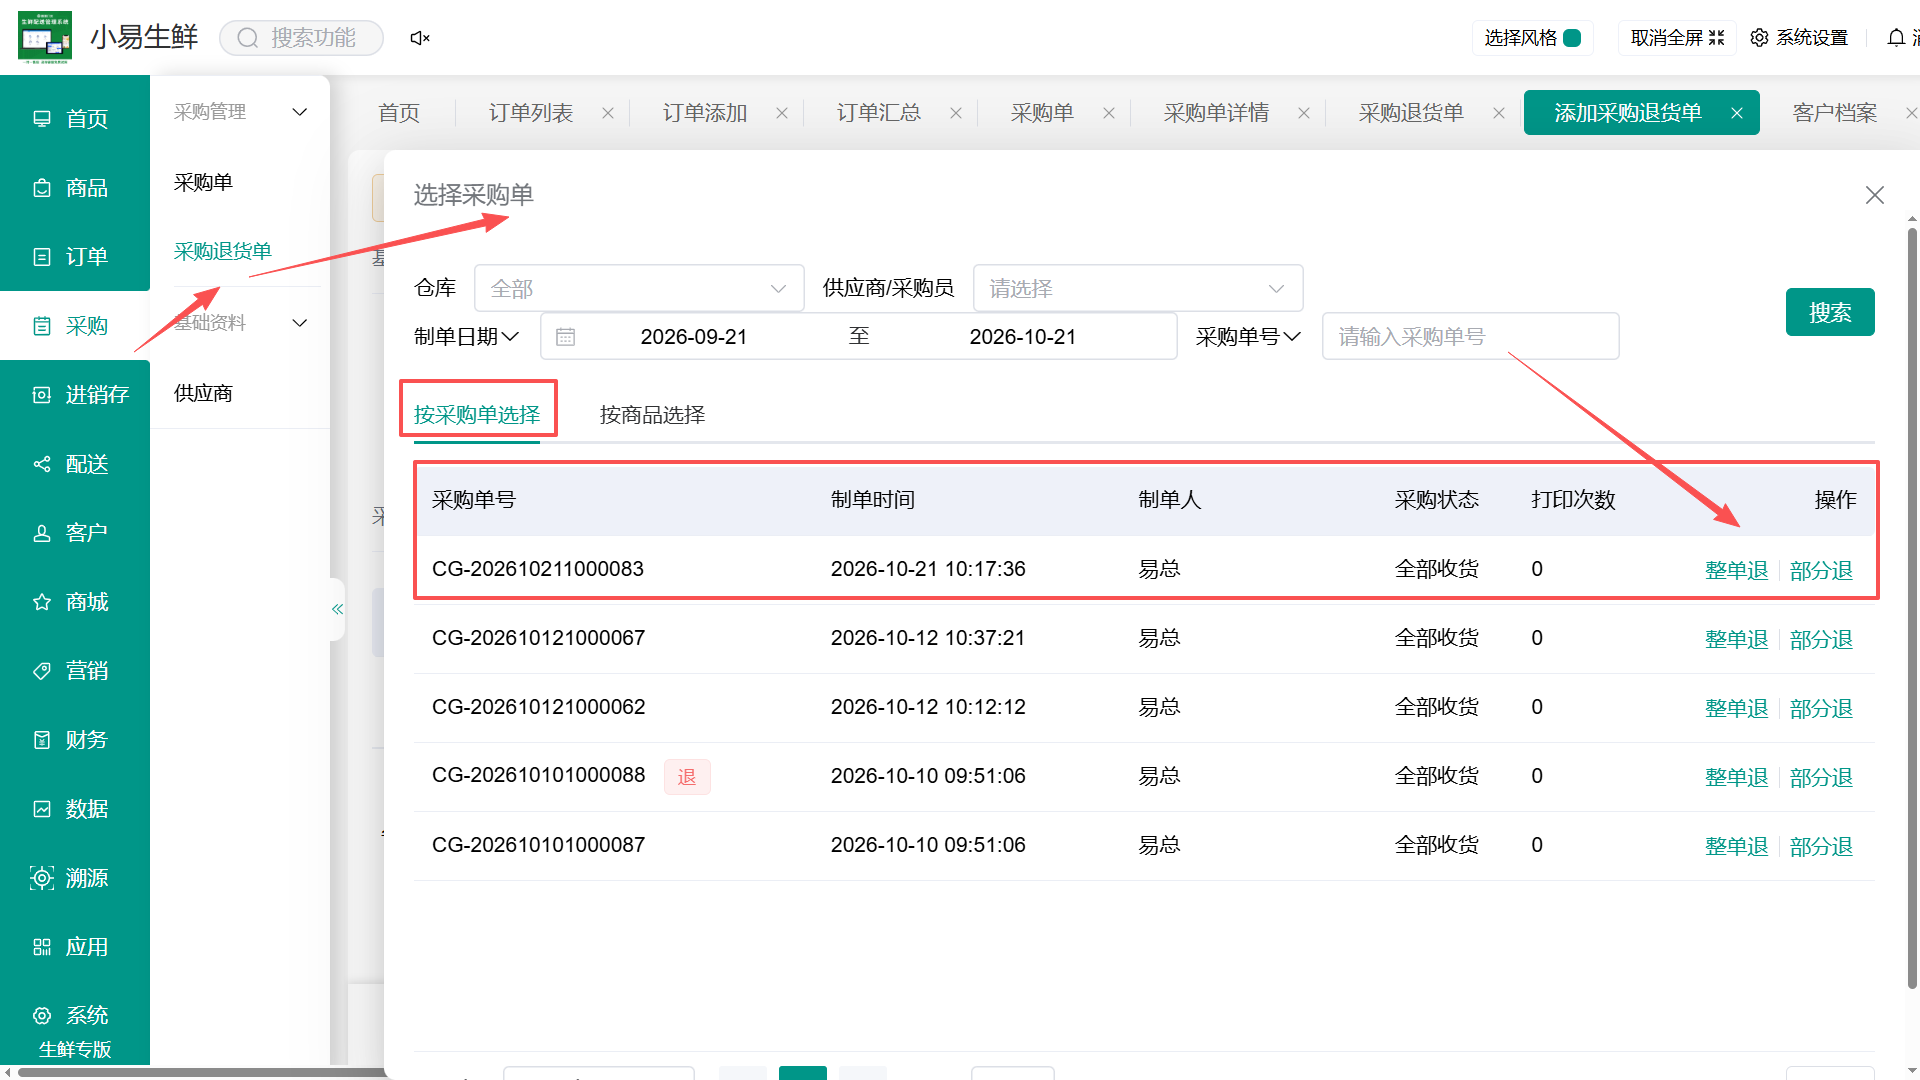
Task: Toggle the 选择风格 color swatch
Action: (x=1572, y=38)
